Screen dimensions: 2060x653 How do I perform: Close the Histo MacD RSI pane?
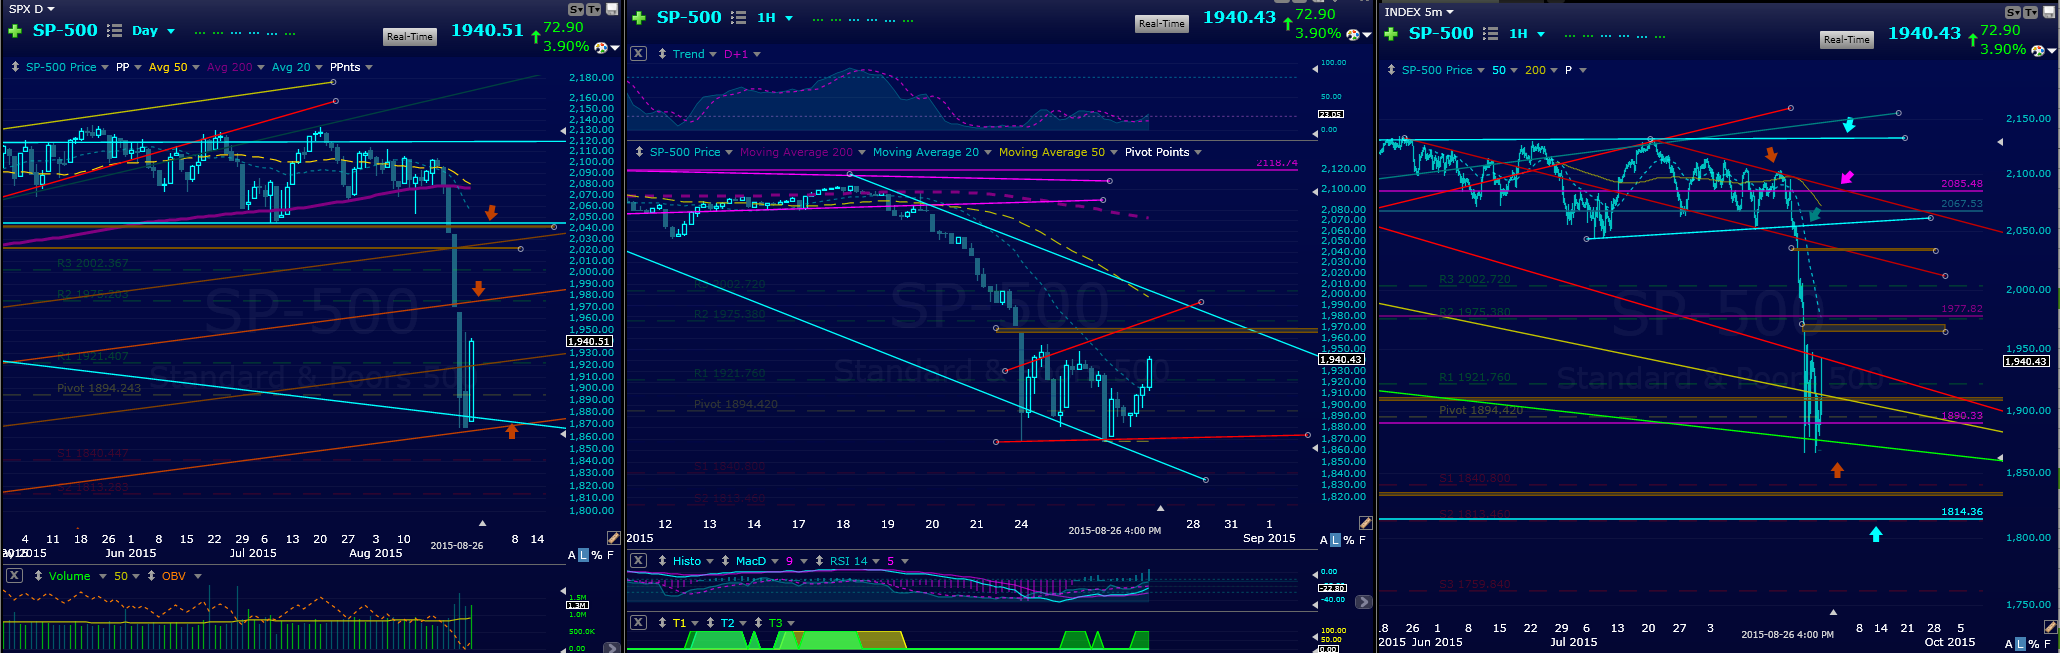tap(638, 561)
